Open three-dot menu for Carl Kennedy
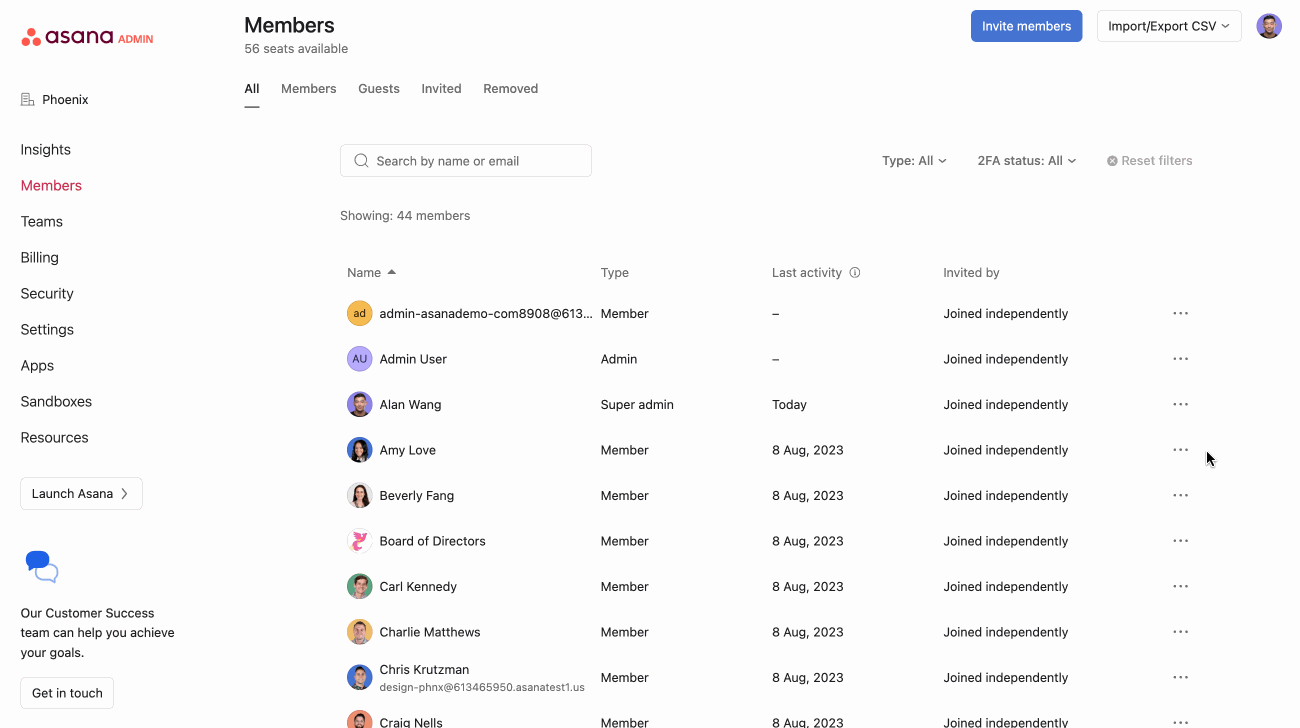 [x=1180, y=587]
